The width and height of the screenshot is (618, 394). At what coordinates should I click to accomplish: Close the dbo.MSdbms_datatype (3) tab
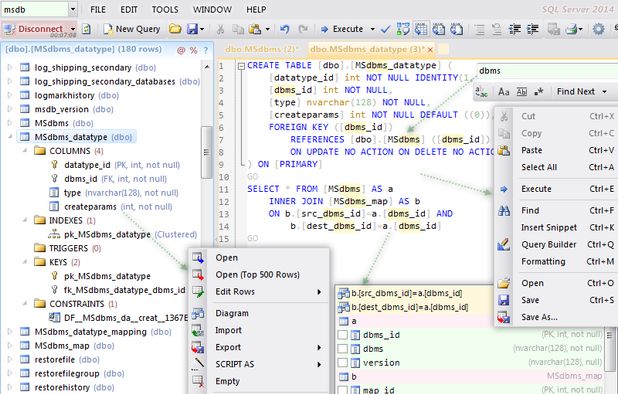click(430, 50)
